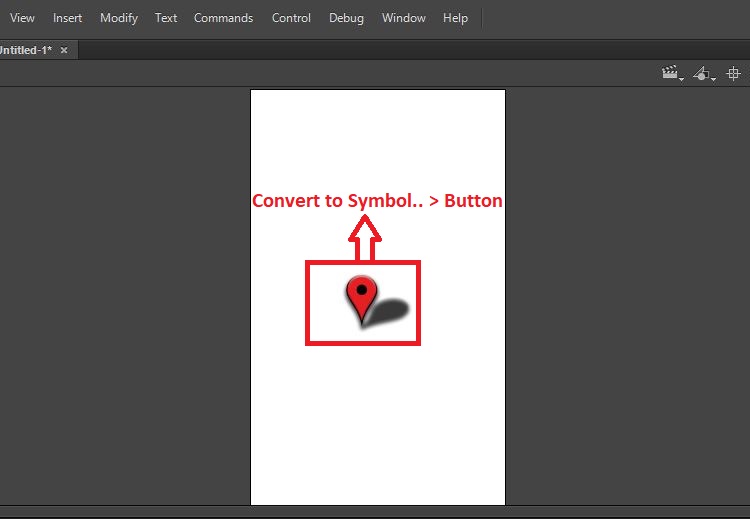Open the Control menu

pos(291,18)
